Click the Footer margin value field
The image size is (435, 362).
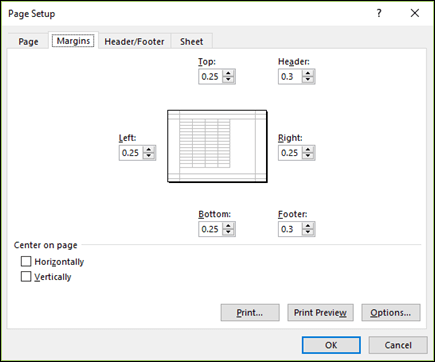[x=290, y=229]
